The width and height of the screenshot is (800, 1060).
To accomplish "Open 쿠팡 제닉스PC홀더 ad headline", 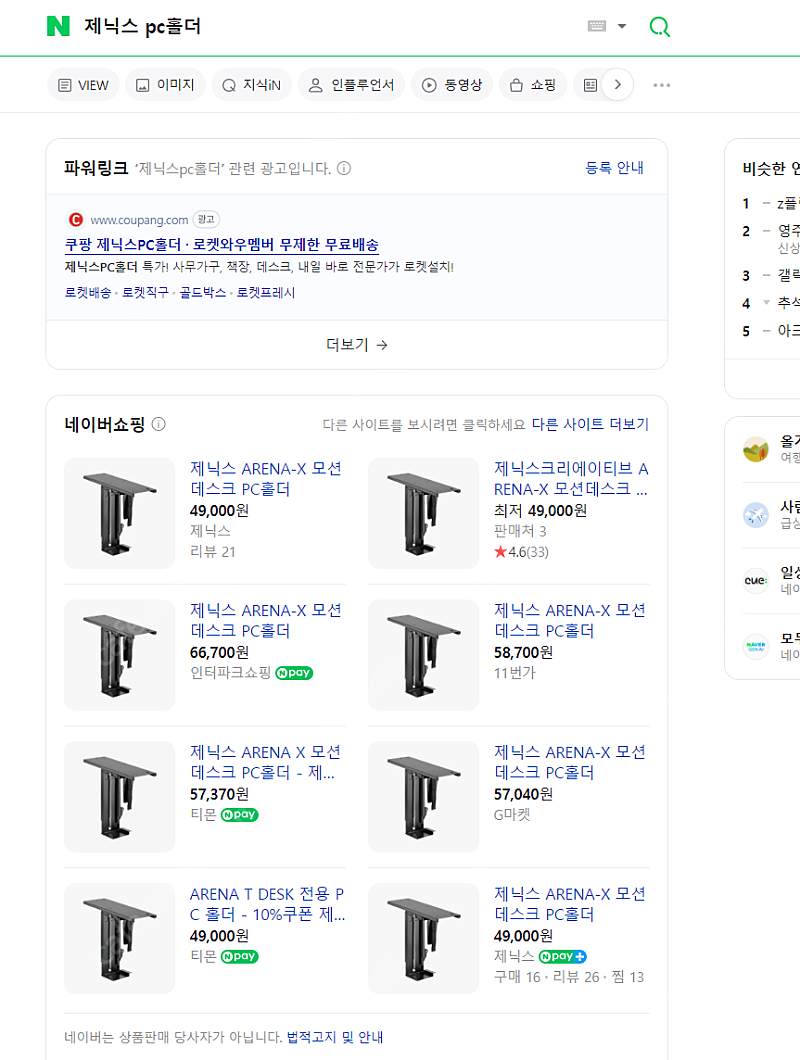I will [x=221, y=245].
